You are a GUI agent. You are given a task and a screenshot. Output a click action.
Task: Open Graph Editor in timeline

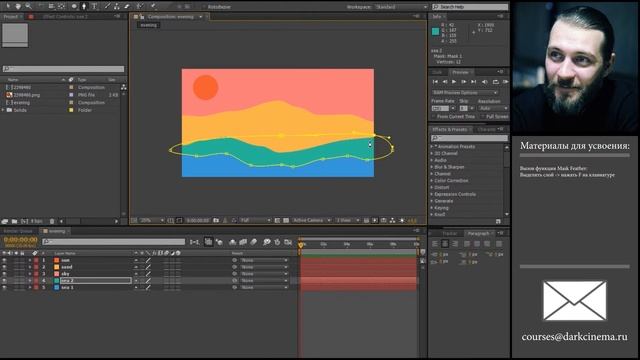click(x=288, y=242)
